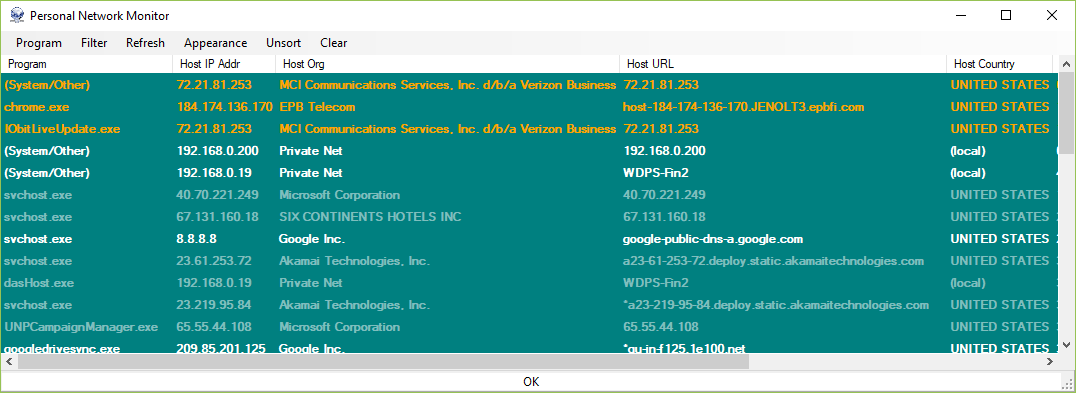Click the OK button at the bottom

[x=531, y=381]
